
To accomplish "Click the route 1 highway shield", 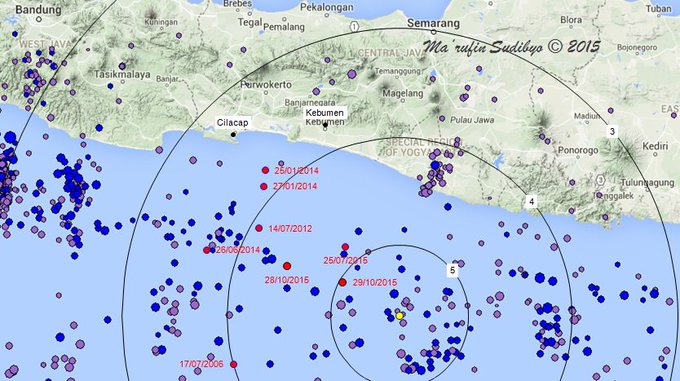I will tap(354, 27).
